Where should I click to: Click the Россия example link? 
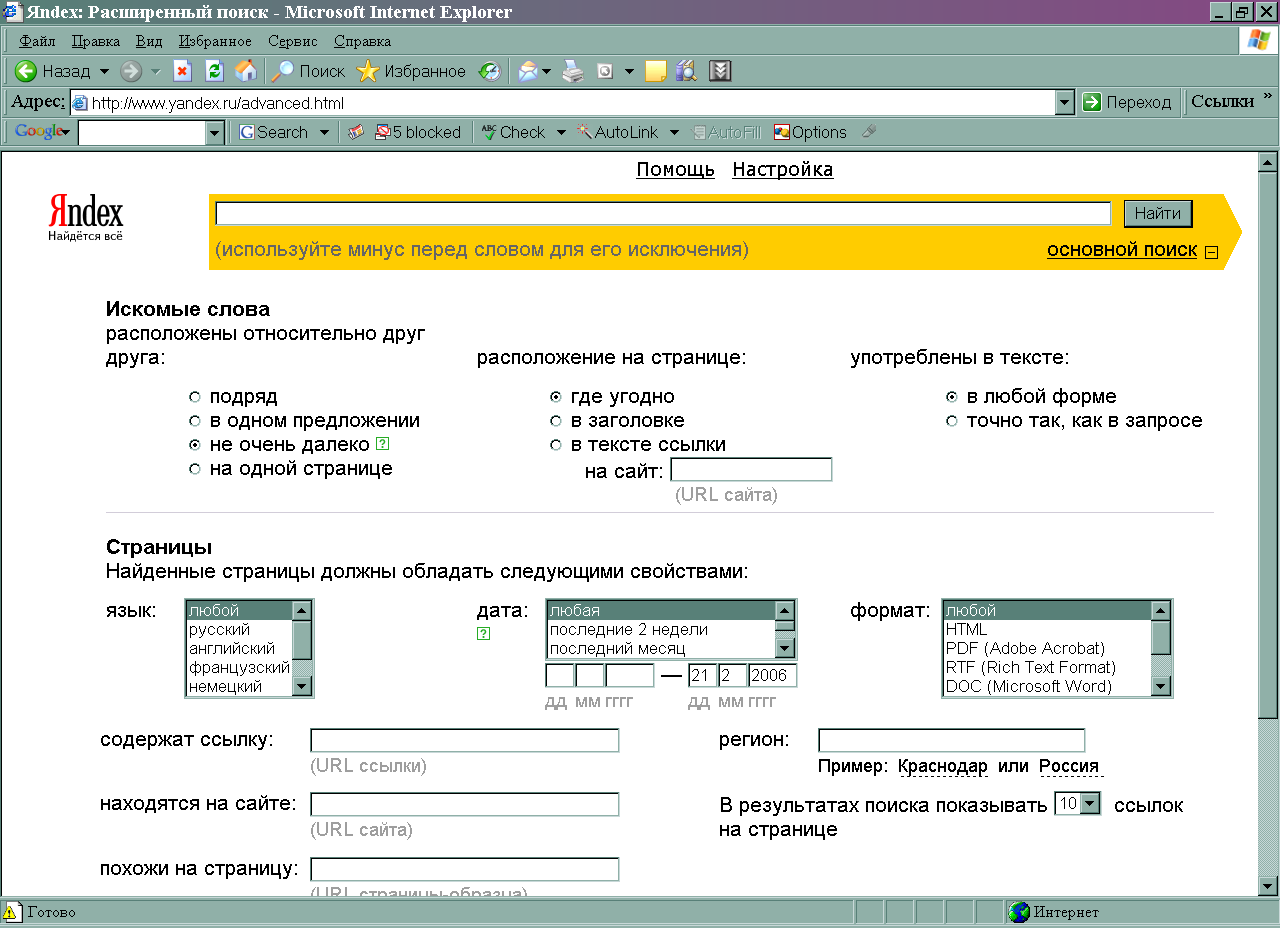1069,766
